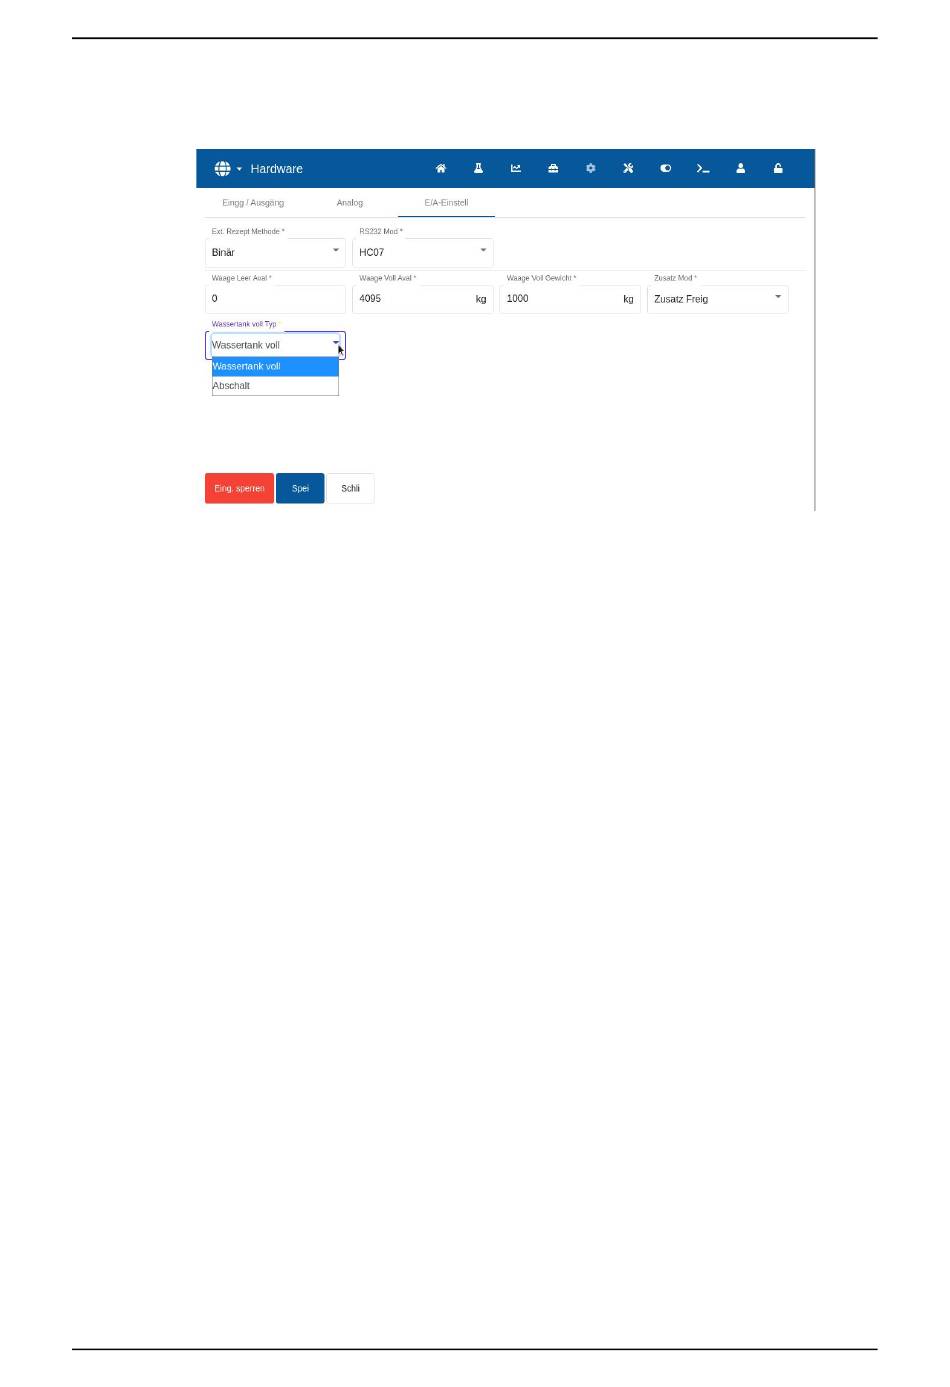
Task: Click the red Eing. sperren button
Action: 239,488
